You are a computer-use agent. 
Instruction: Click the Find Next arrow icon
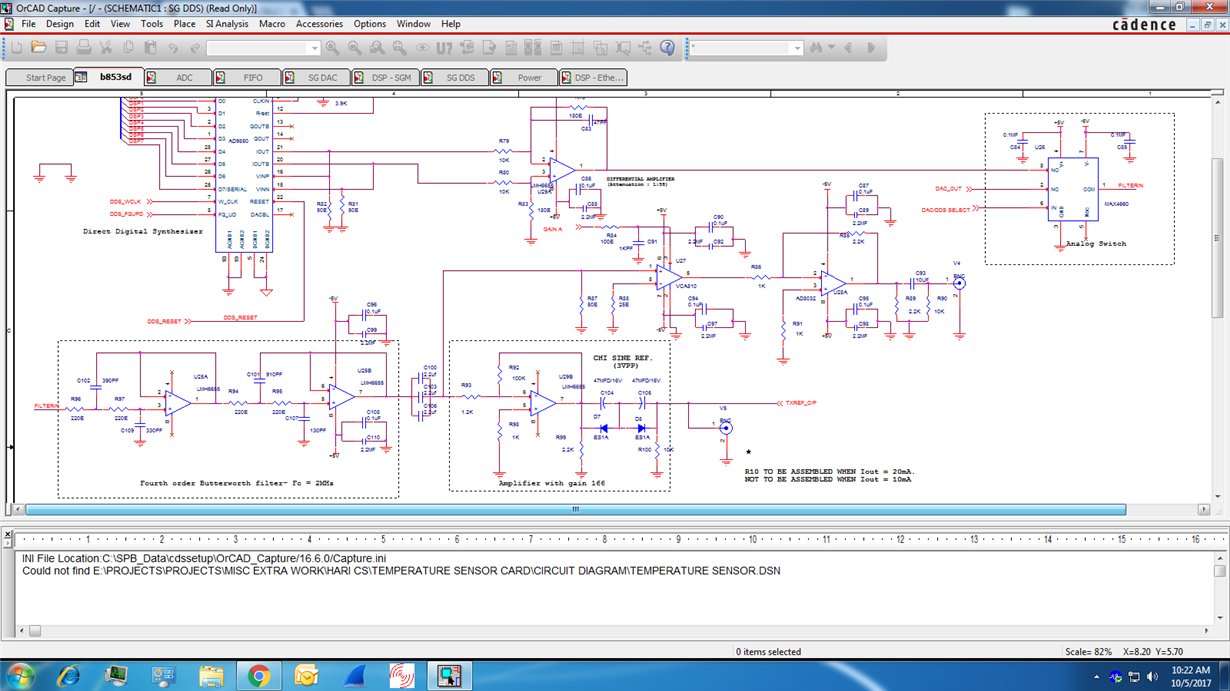[871, 47]
